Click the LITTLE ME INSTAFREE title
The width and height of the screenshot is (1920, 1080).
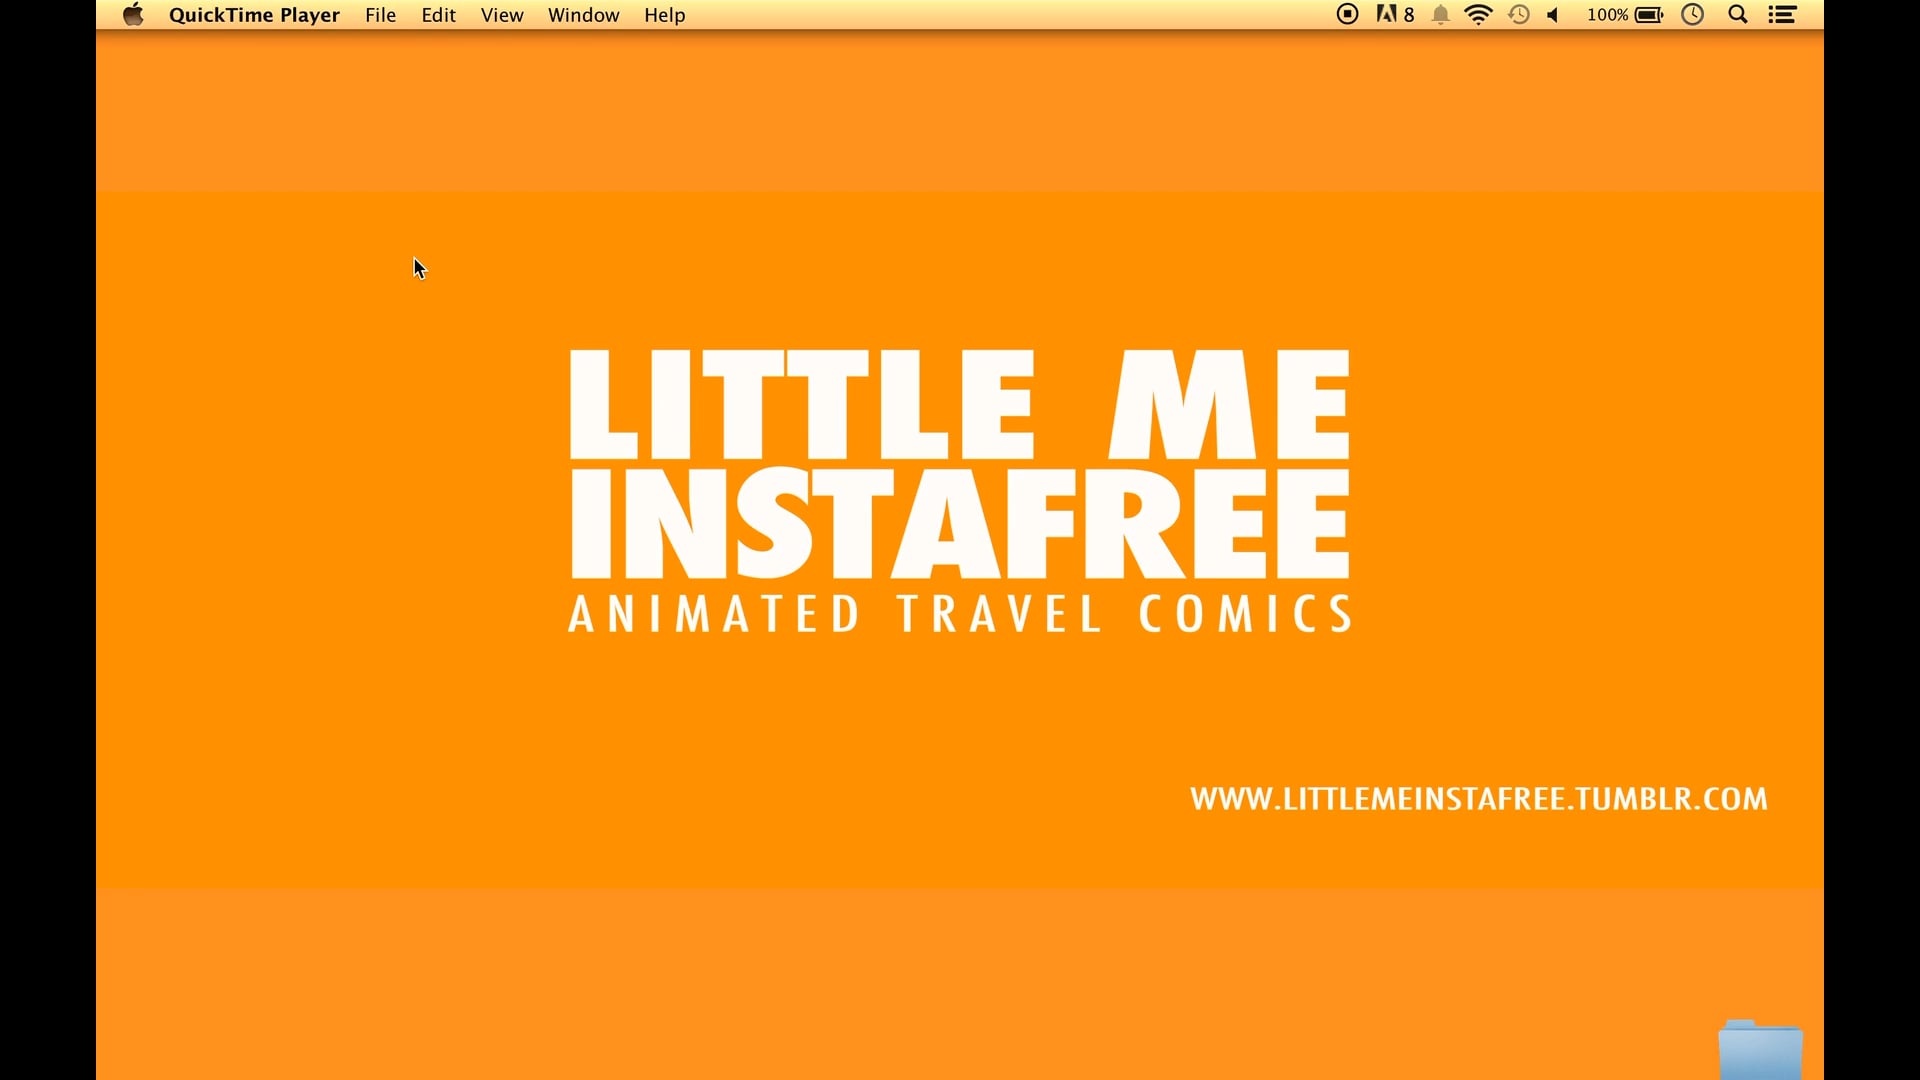[959, 465]
